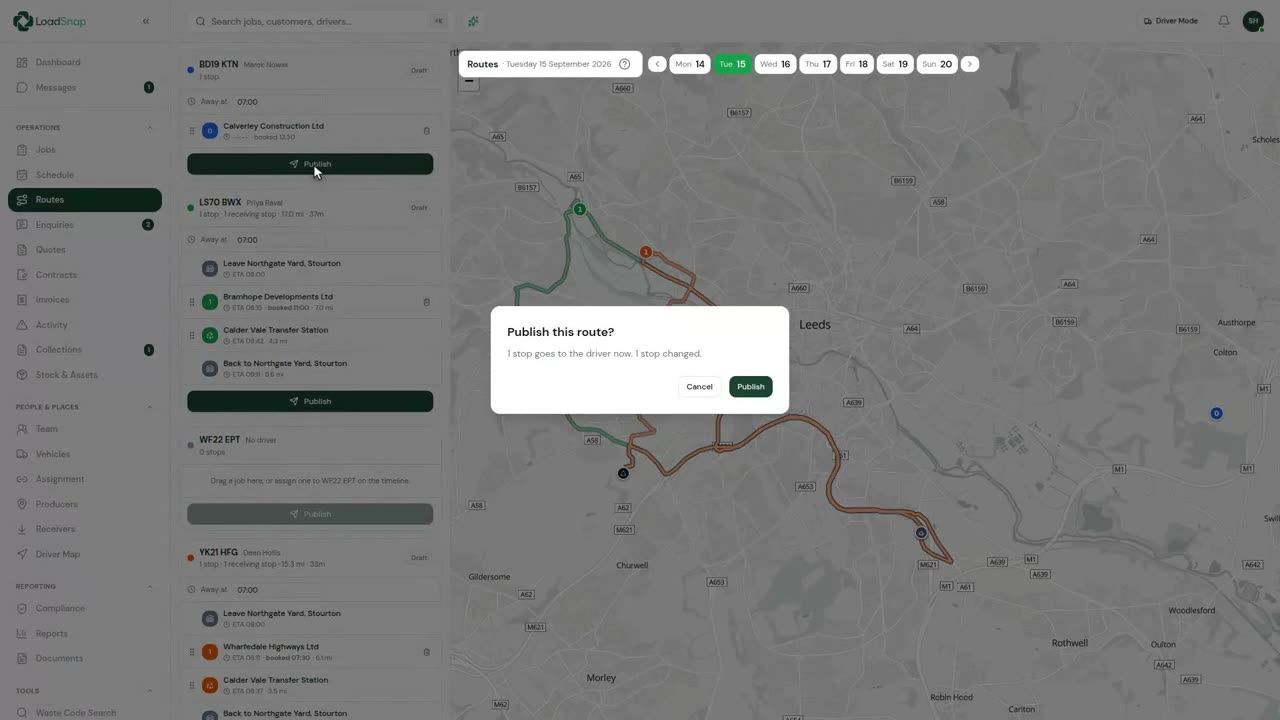The width and height of the screenshot is (1280, 720).
Task: Select the Sun 20 day tab
Action: 937,64
